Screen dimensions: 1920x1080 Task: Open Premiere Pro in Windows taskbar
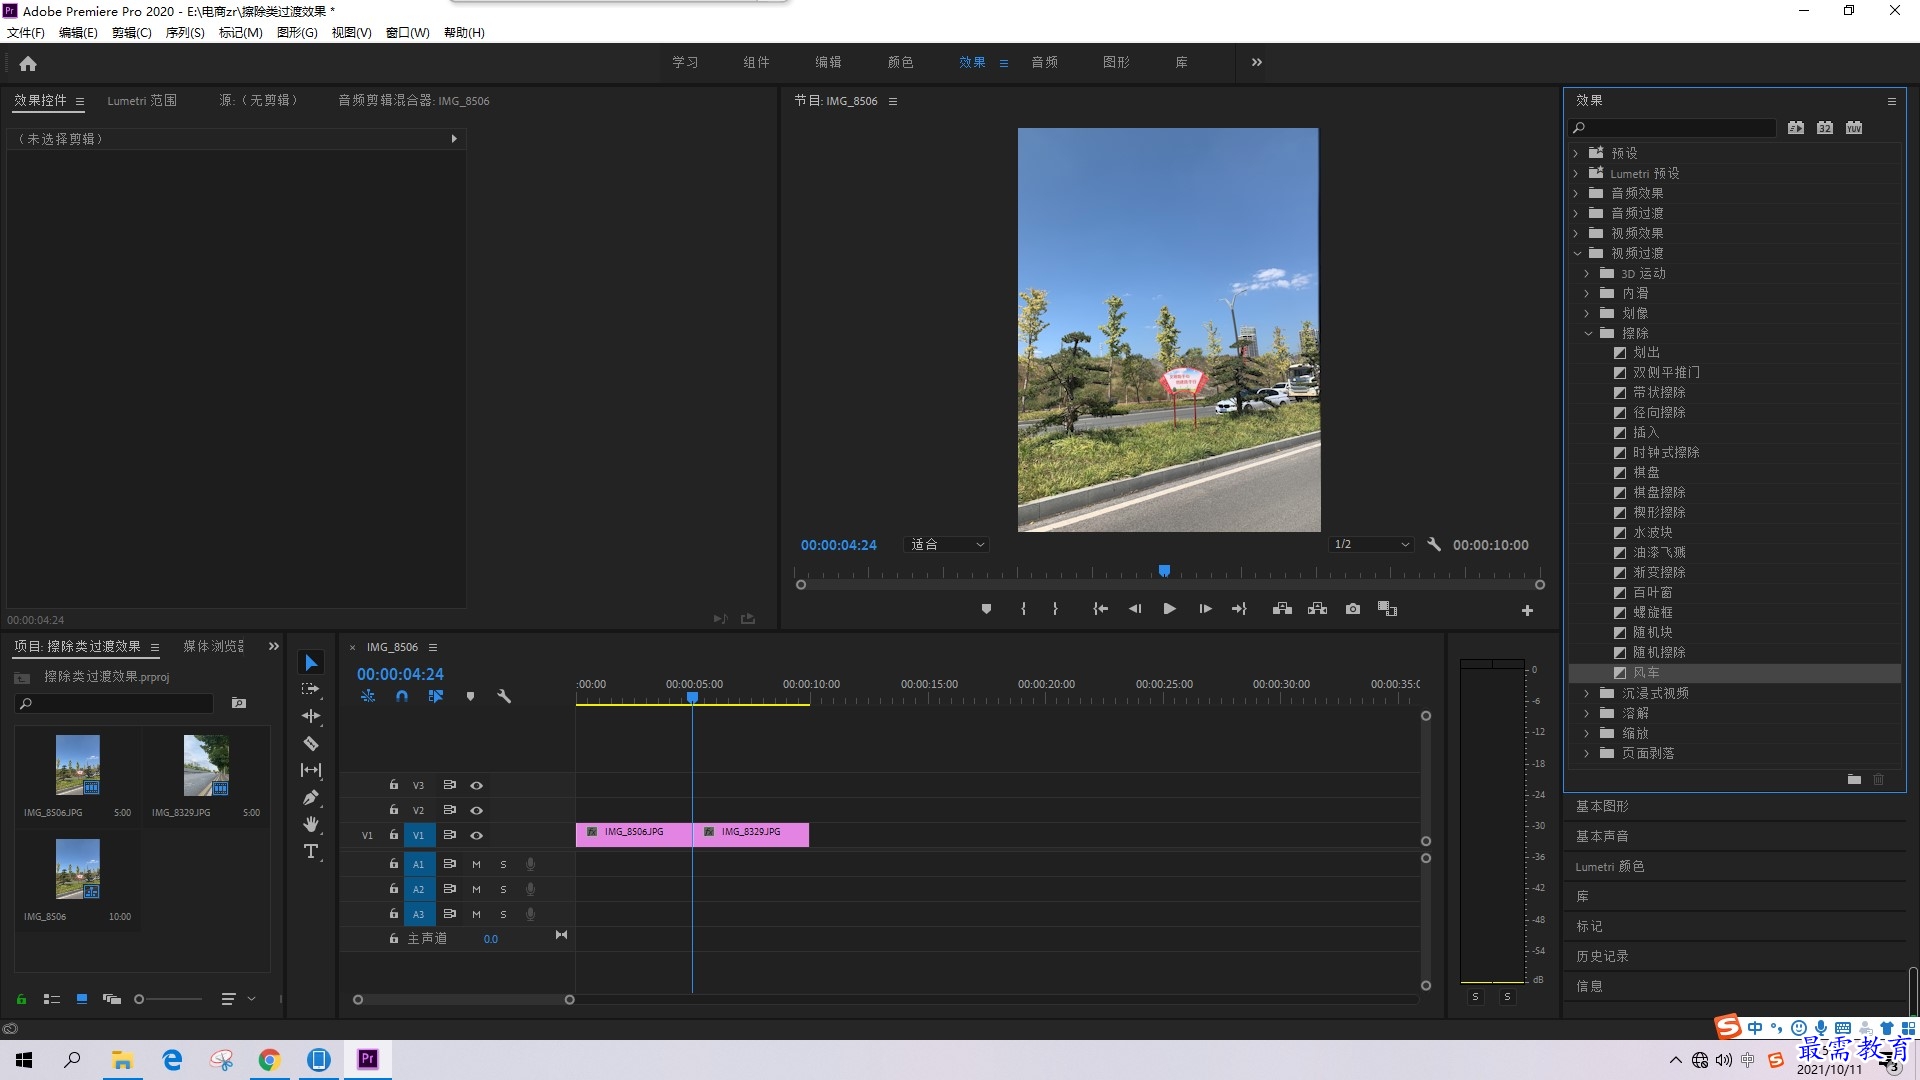pos(367,1059)
